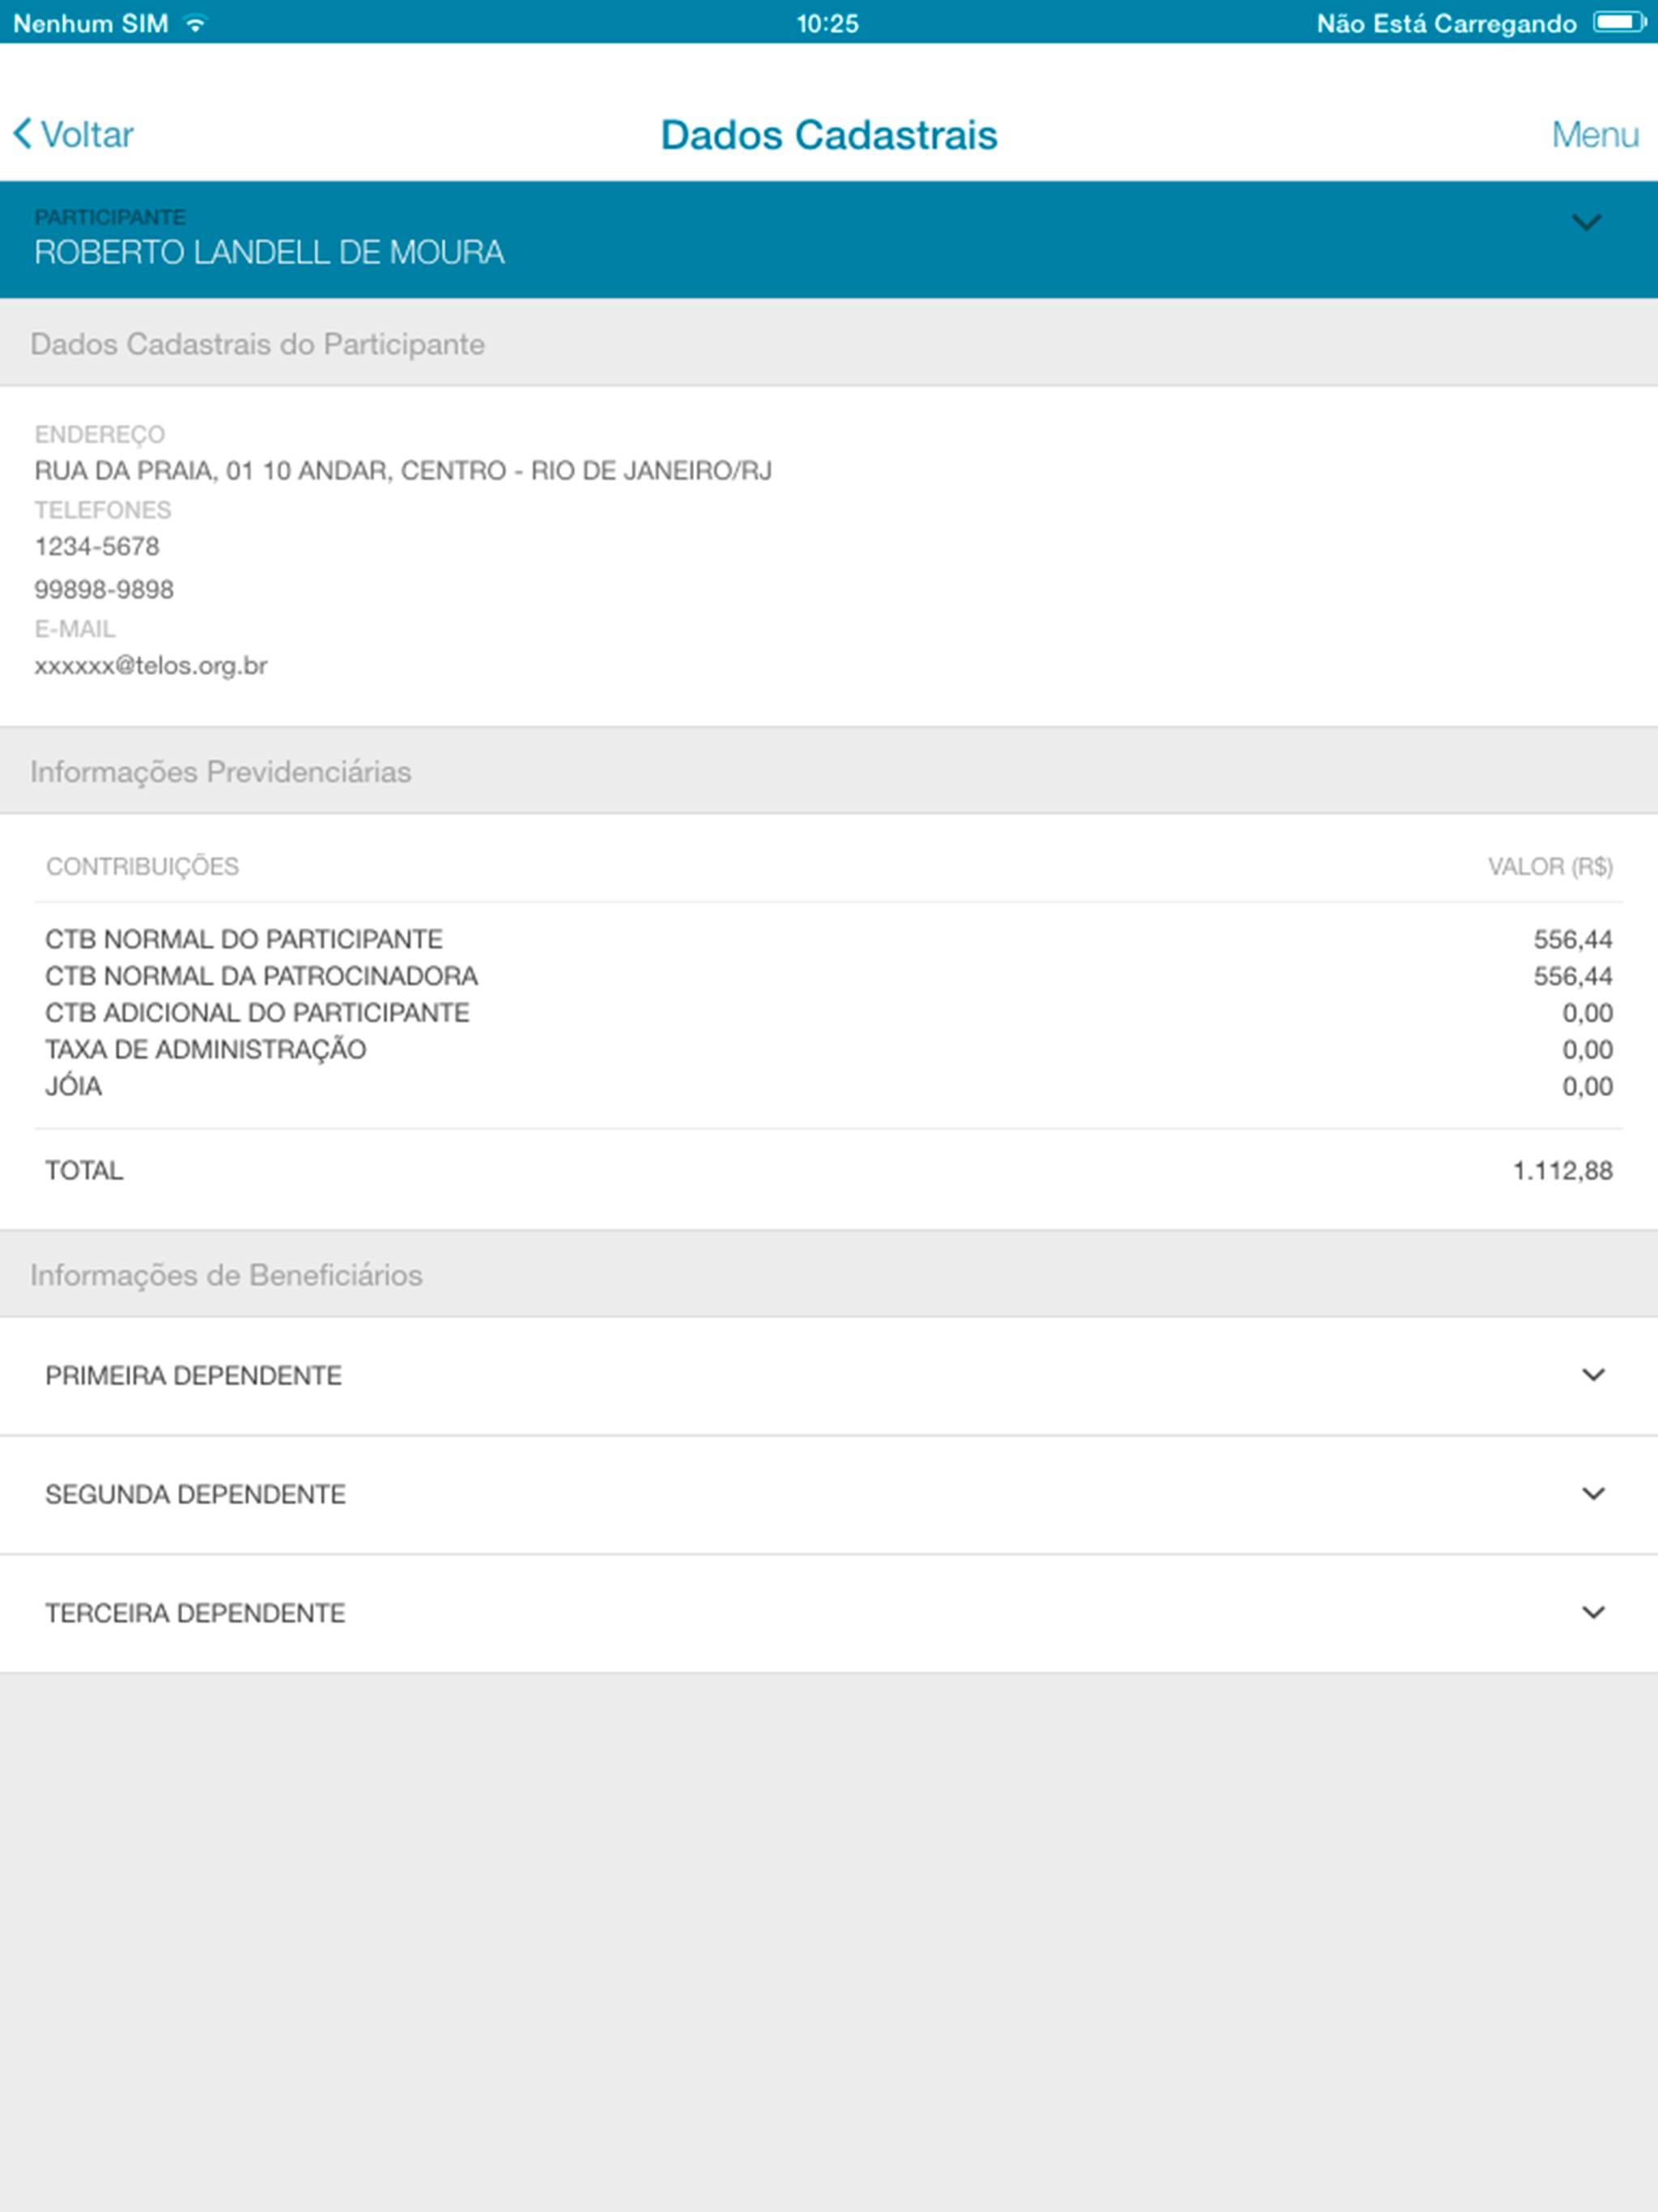Image resolution: width=1658 pixels, height=2212 pixels.
Task: Click the battery icon in status bar
Action: [1619, 22]
